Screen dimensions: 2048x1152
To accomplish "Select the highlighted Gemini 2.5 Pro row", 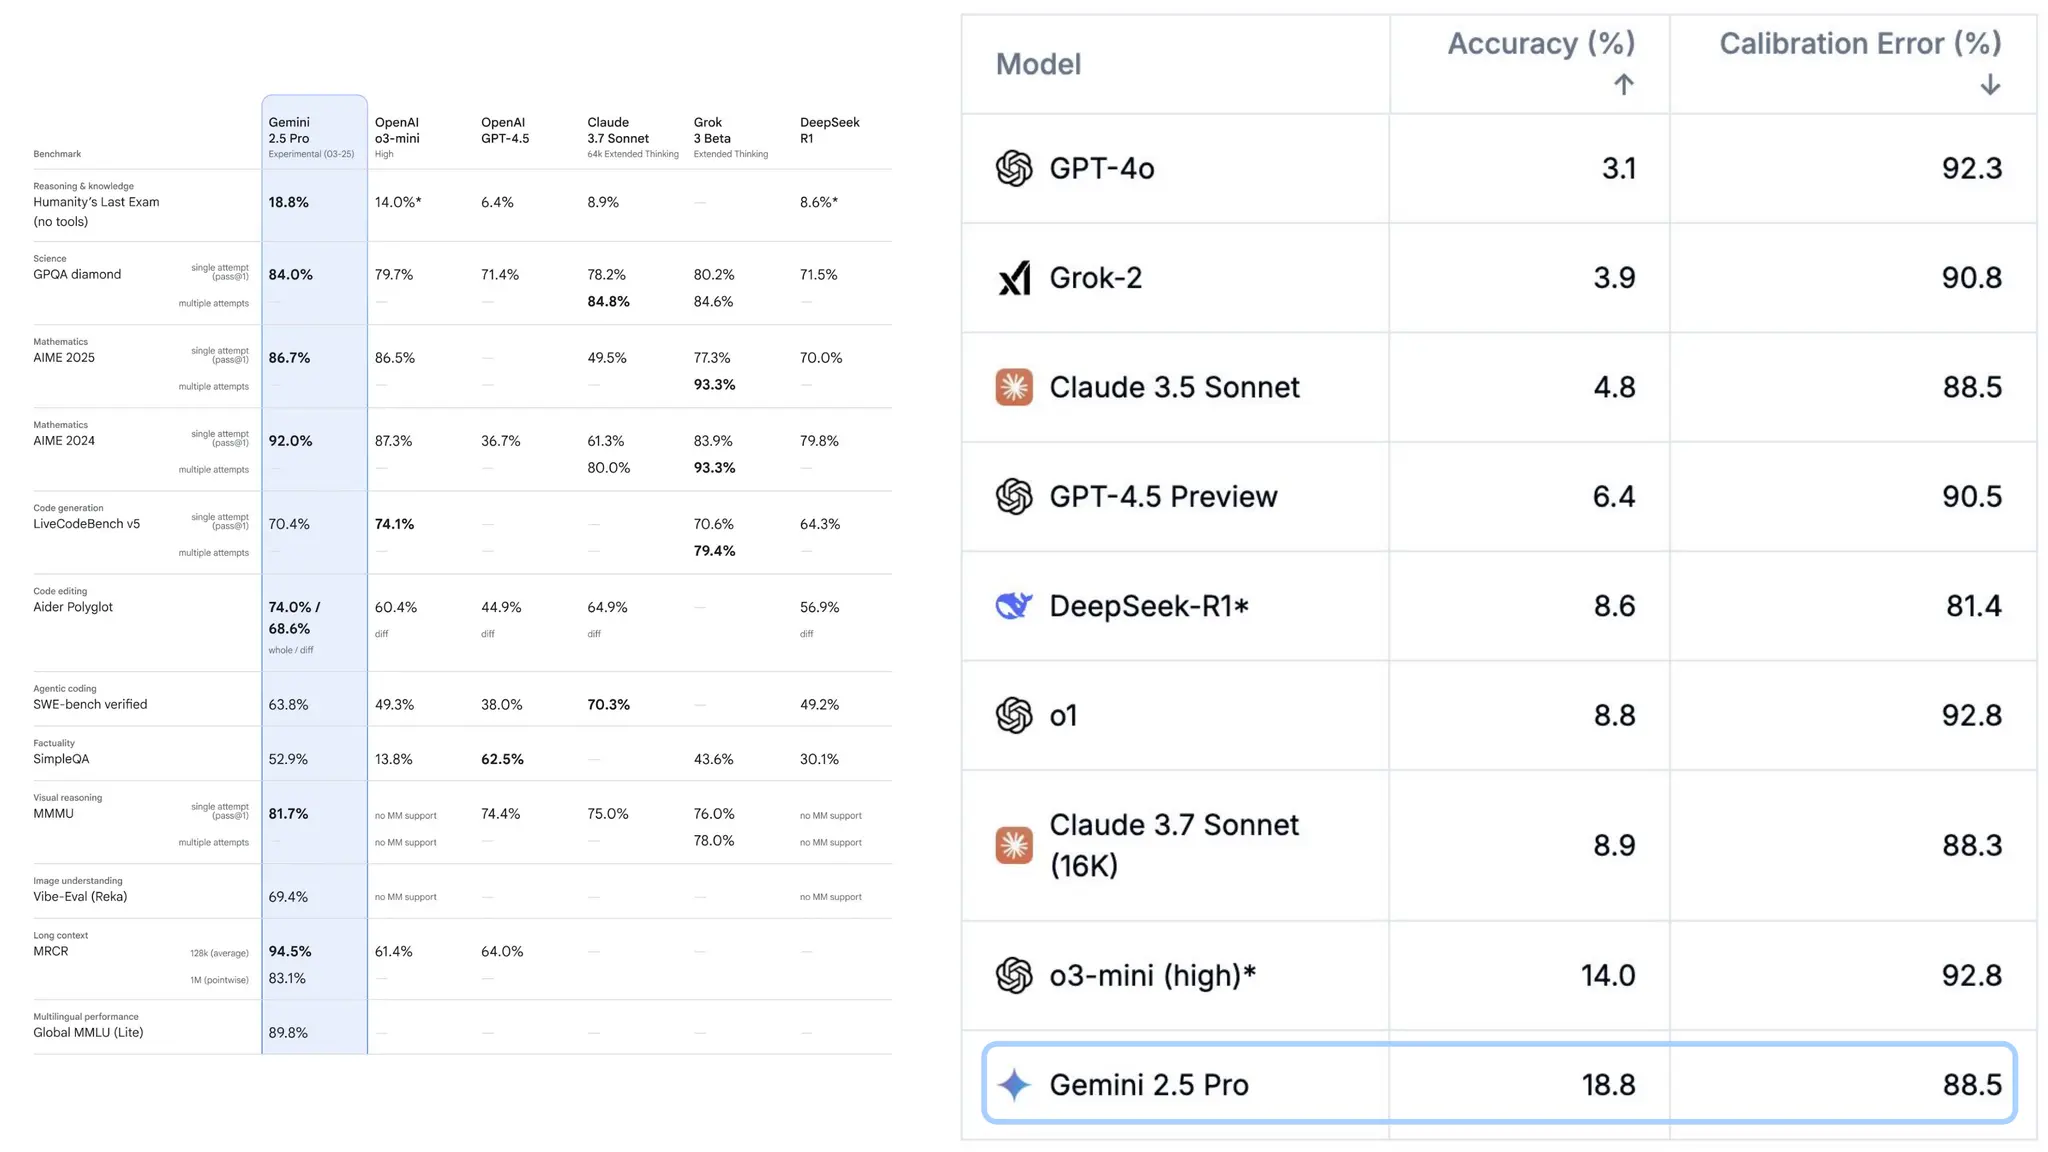I will pos(1498,1084).
